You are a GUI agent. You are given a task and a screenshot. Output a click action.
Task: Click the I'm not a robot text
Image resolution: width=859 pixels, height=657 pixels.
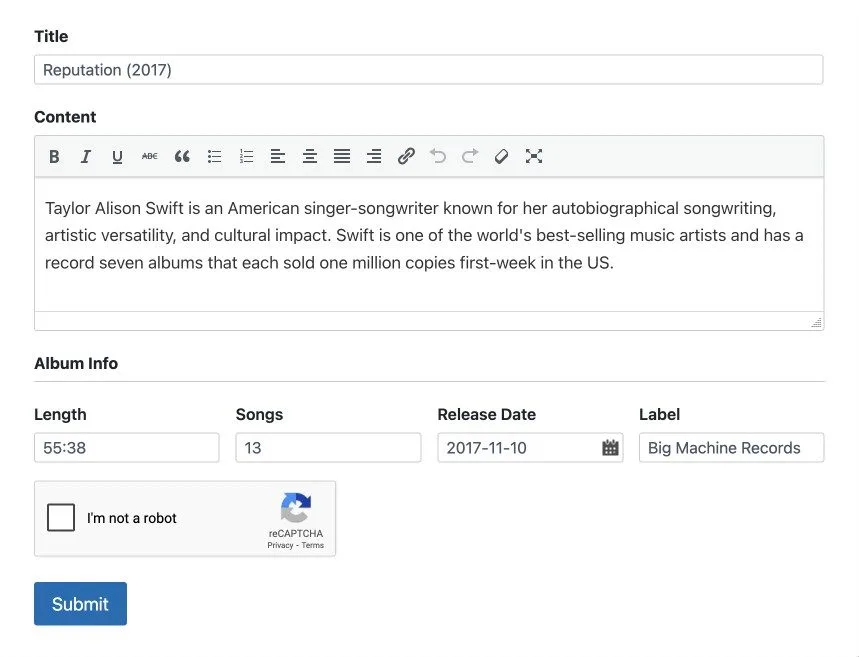pos(131,518)
